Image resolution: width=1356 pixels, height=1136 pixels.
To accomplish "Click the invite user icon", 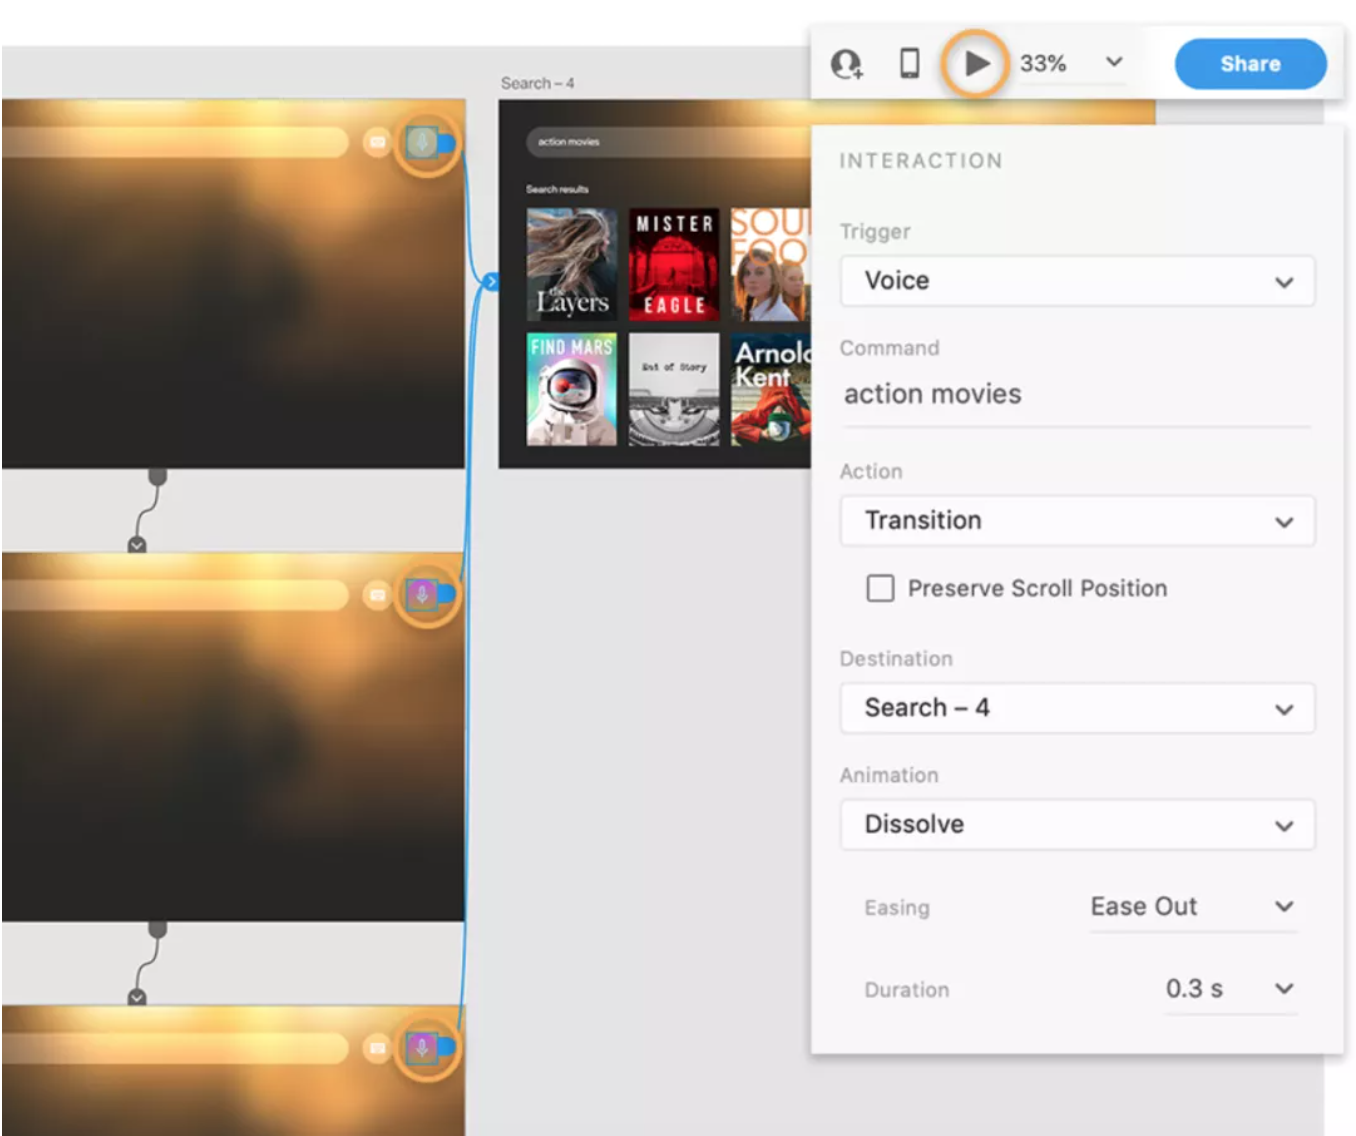I will pos(846,64).
